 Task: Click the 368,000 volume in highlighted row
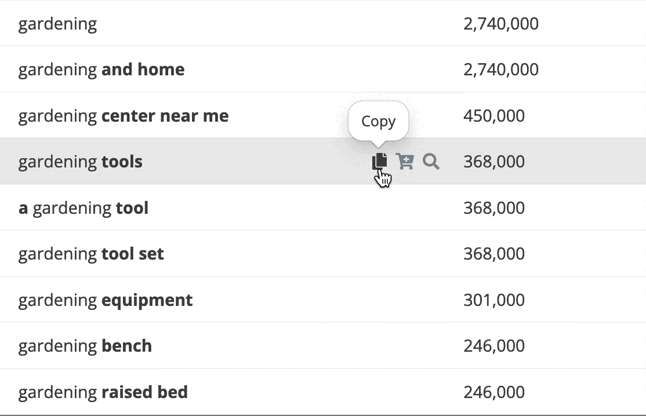pos(494,162)
